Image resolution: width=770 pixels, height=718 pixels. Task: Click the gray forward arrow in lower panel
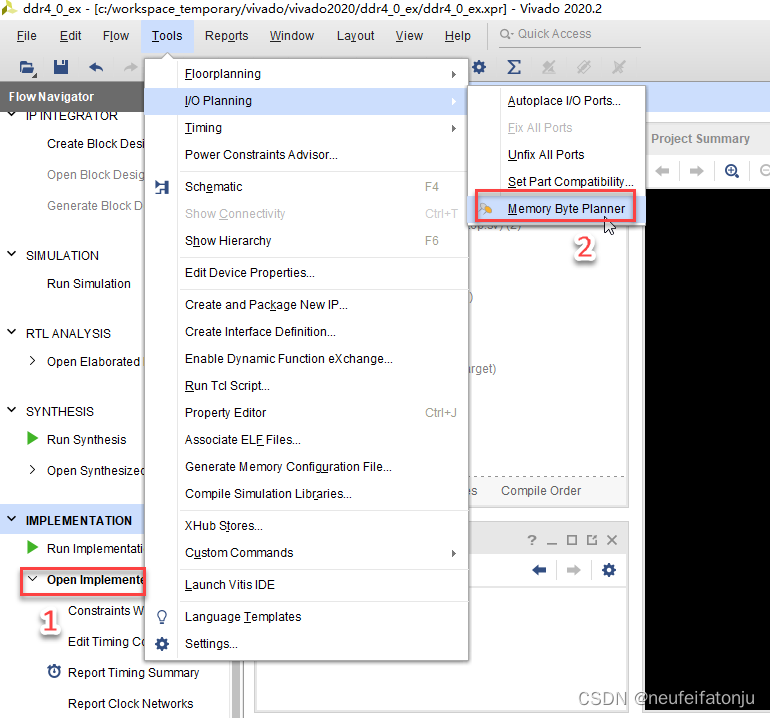574,570
